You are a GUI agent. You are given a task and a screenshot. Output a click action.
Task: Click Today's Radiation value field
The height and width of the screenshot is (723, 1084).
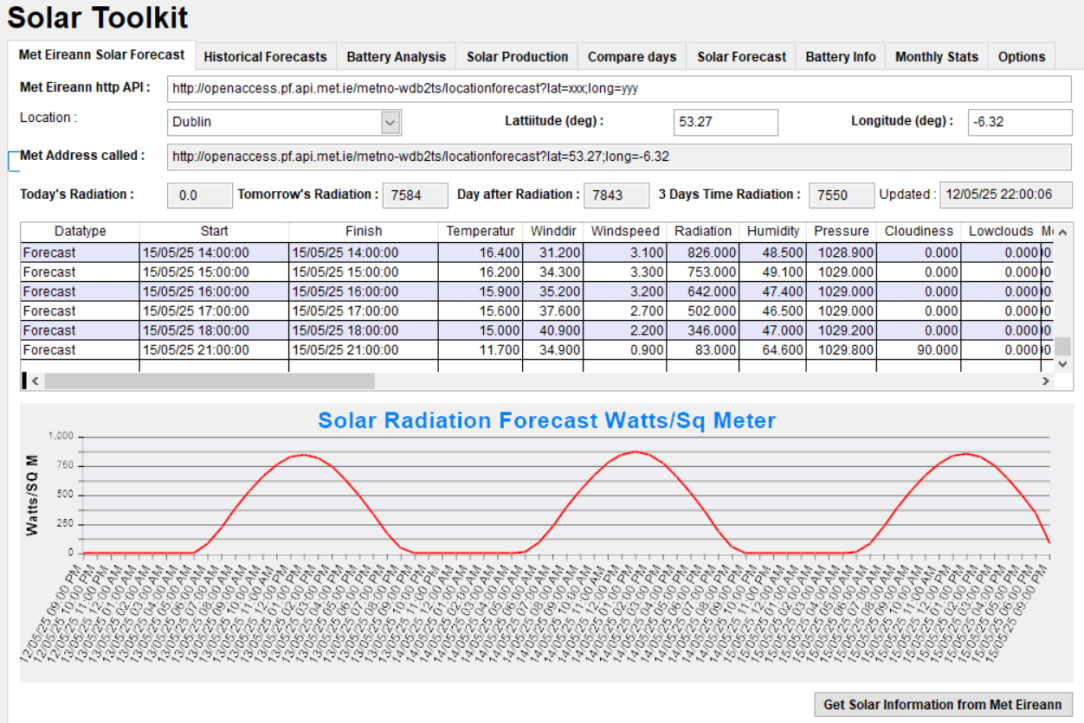click(x=199, y=195)
